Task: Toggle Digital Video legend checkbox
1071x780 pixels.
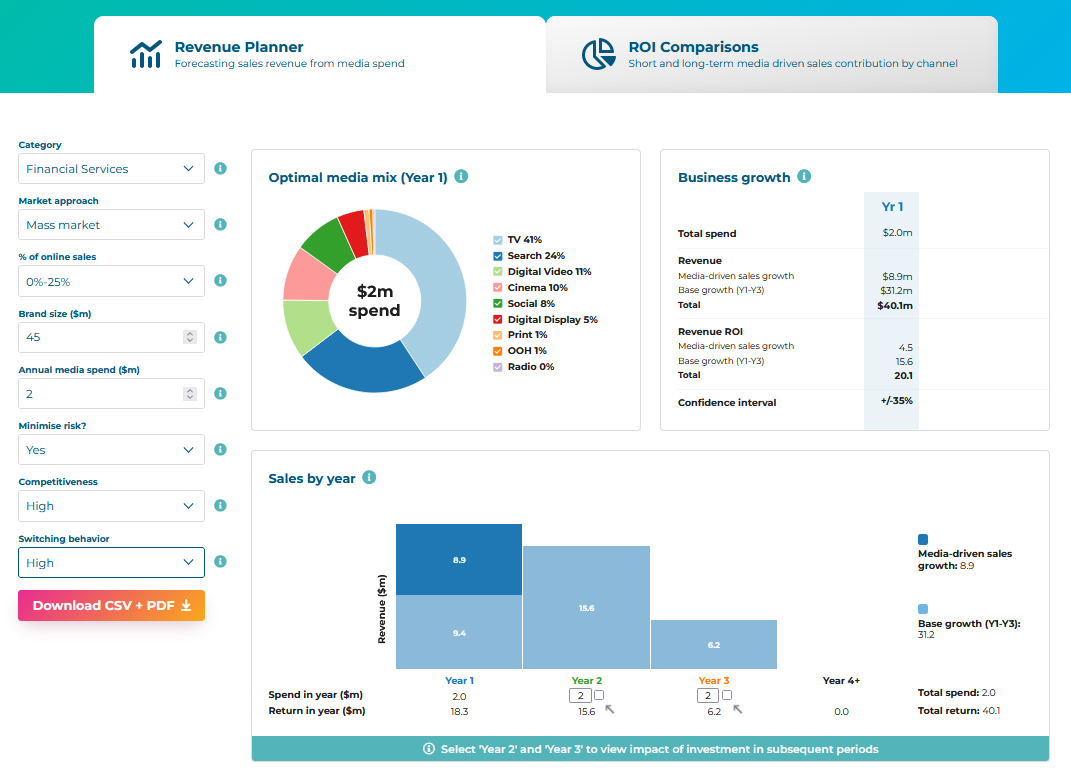Action: coord(498,272)
